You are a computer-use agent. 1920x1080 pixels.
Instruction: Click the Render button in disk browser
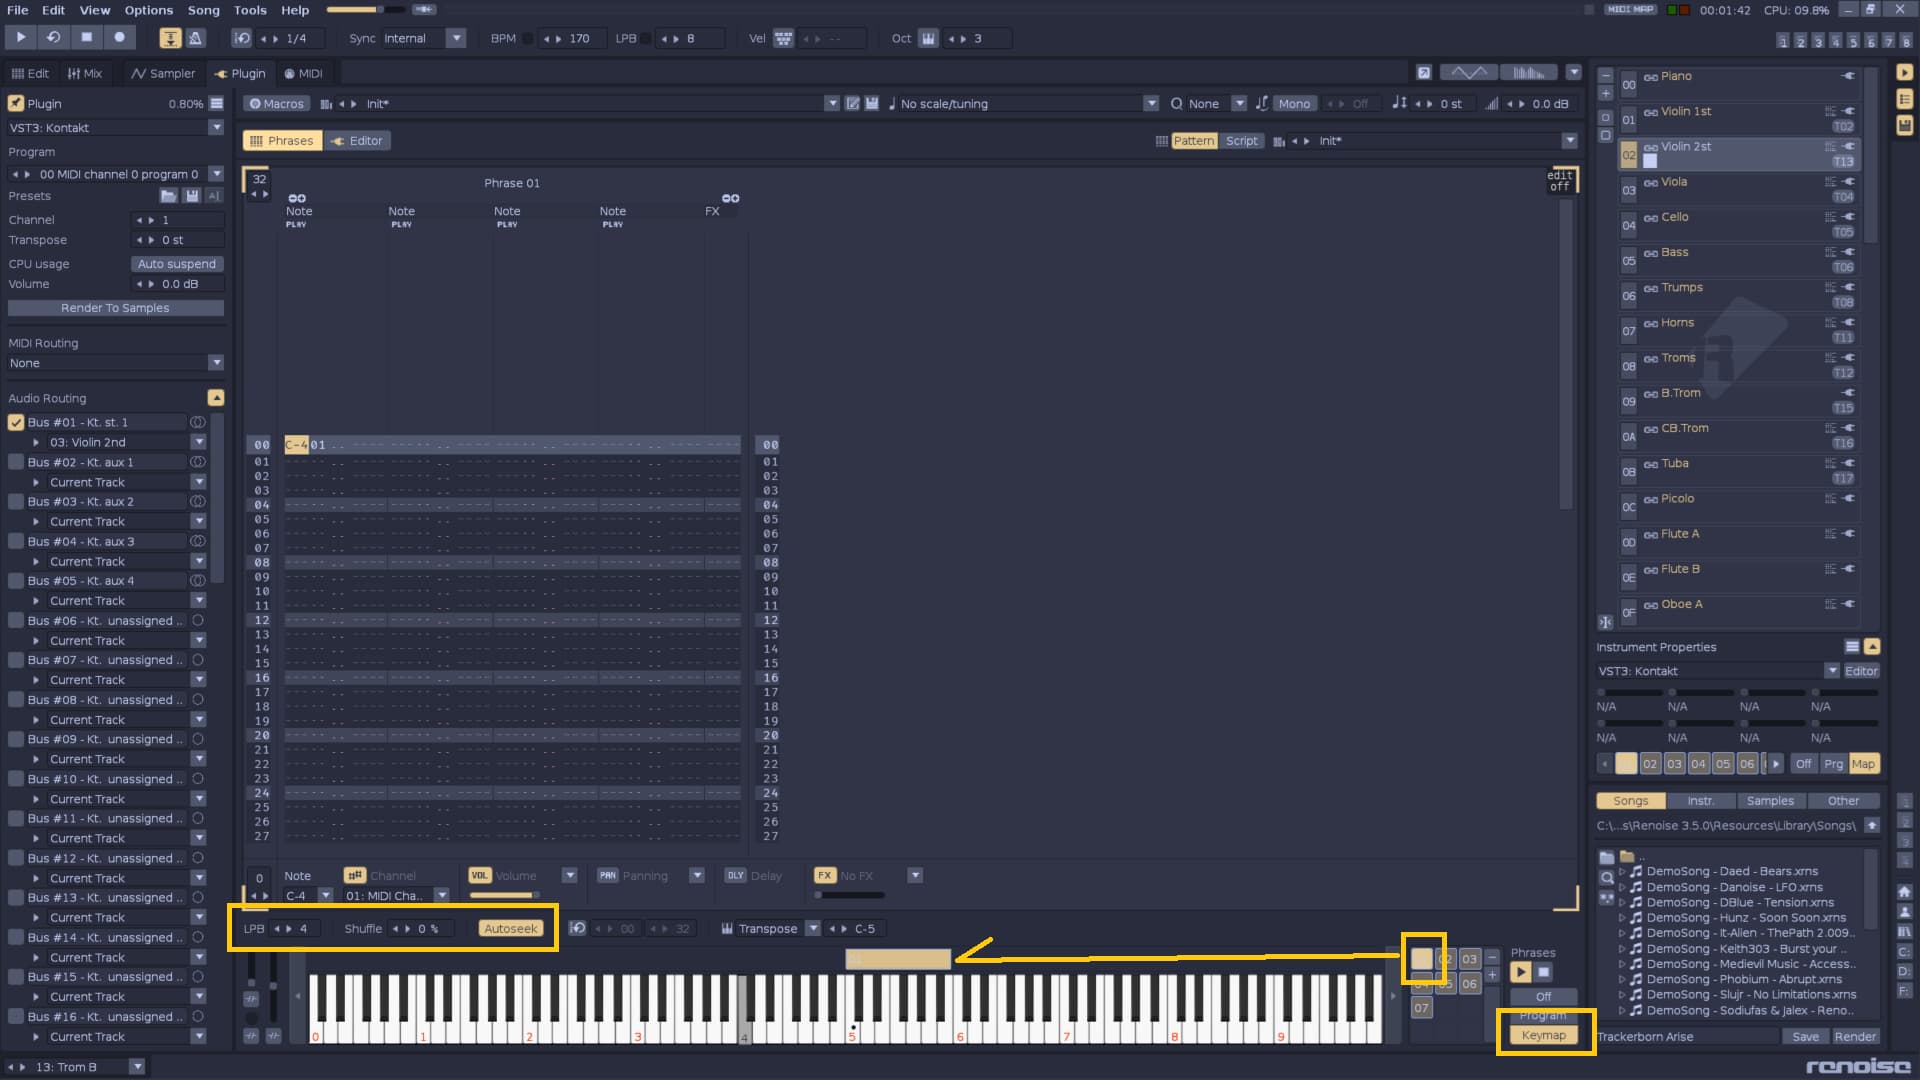(1855, 1037)
